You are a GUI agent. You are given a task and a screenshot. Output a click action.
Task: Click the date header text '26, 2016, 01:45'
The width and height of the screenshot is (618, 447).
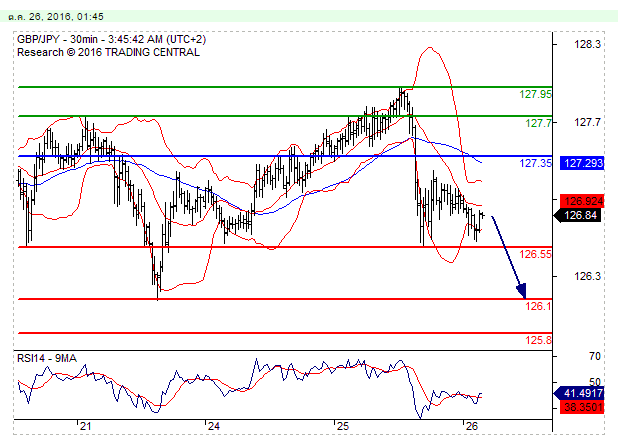66,17
